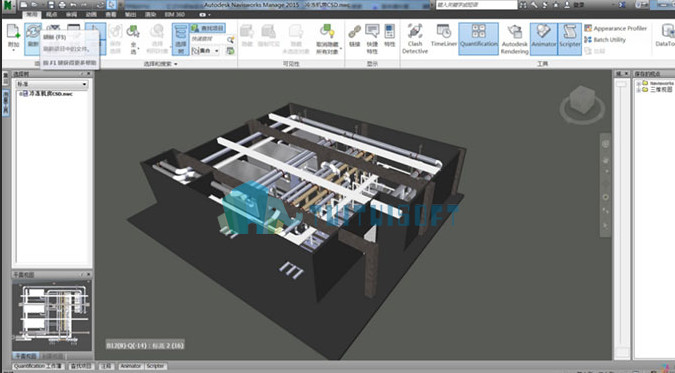
Task: Toggle the Animator window button
Action: [x=543, y=39]
